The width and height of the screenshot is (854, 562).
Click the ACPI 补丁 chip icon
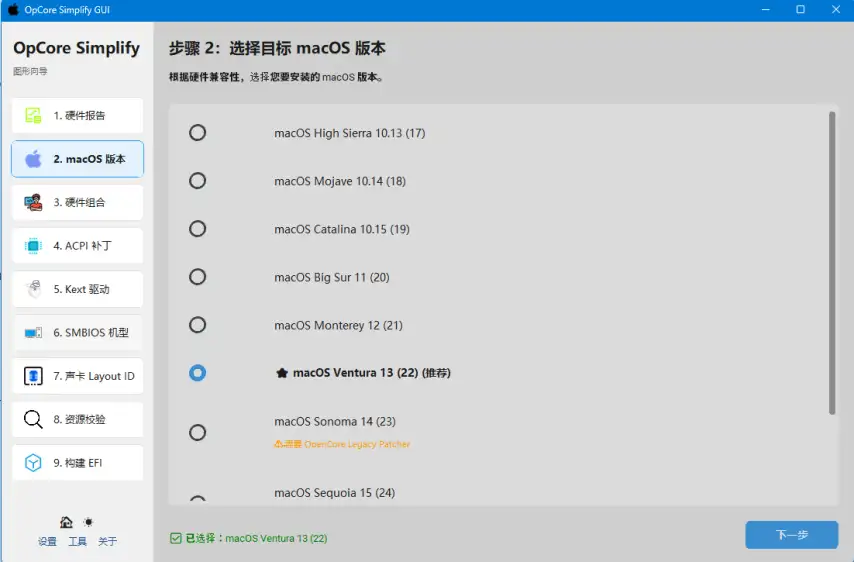[33, 246]
